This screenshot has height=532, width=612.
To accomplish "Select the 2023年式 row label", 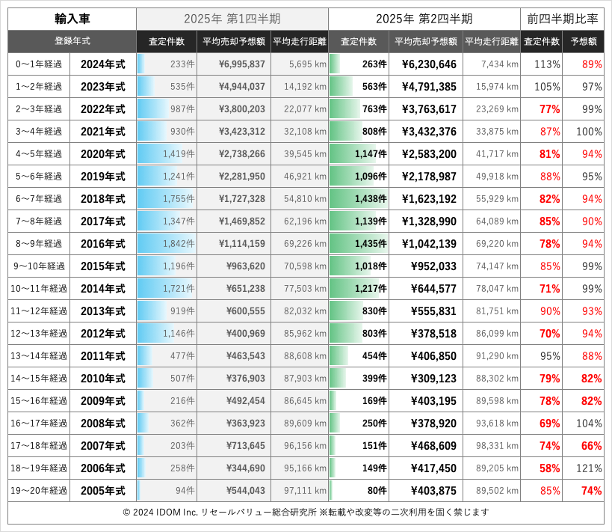I will tap(103, 87).
